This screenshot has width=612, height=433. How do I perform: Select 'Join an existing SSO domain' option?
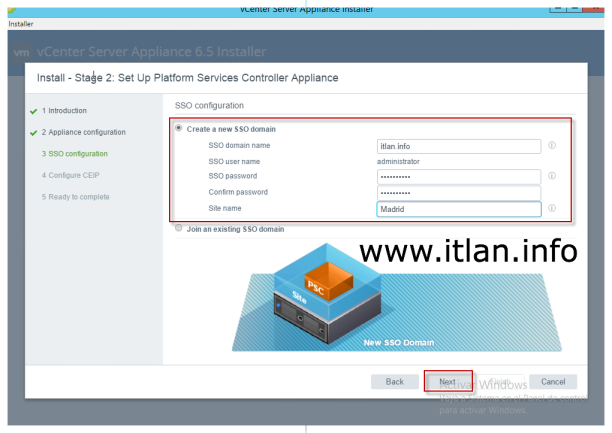[x=180, y=229]
